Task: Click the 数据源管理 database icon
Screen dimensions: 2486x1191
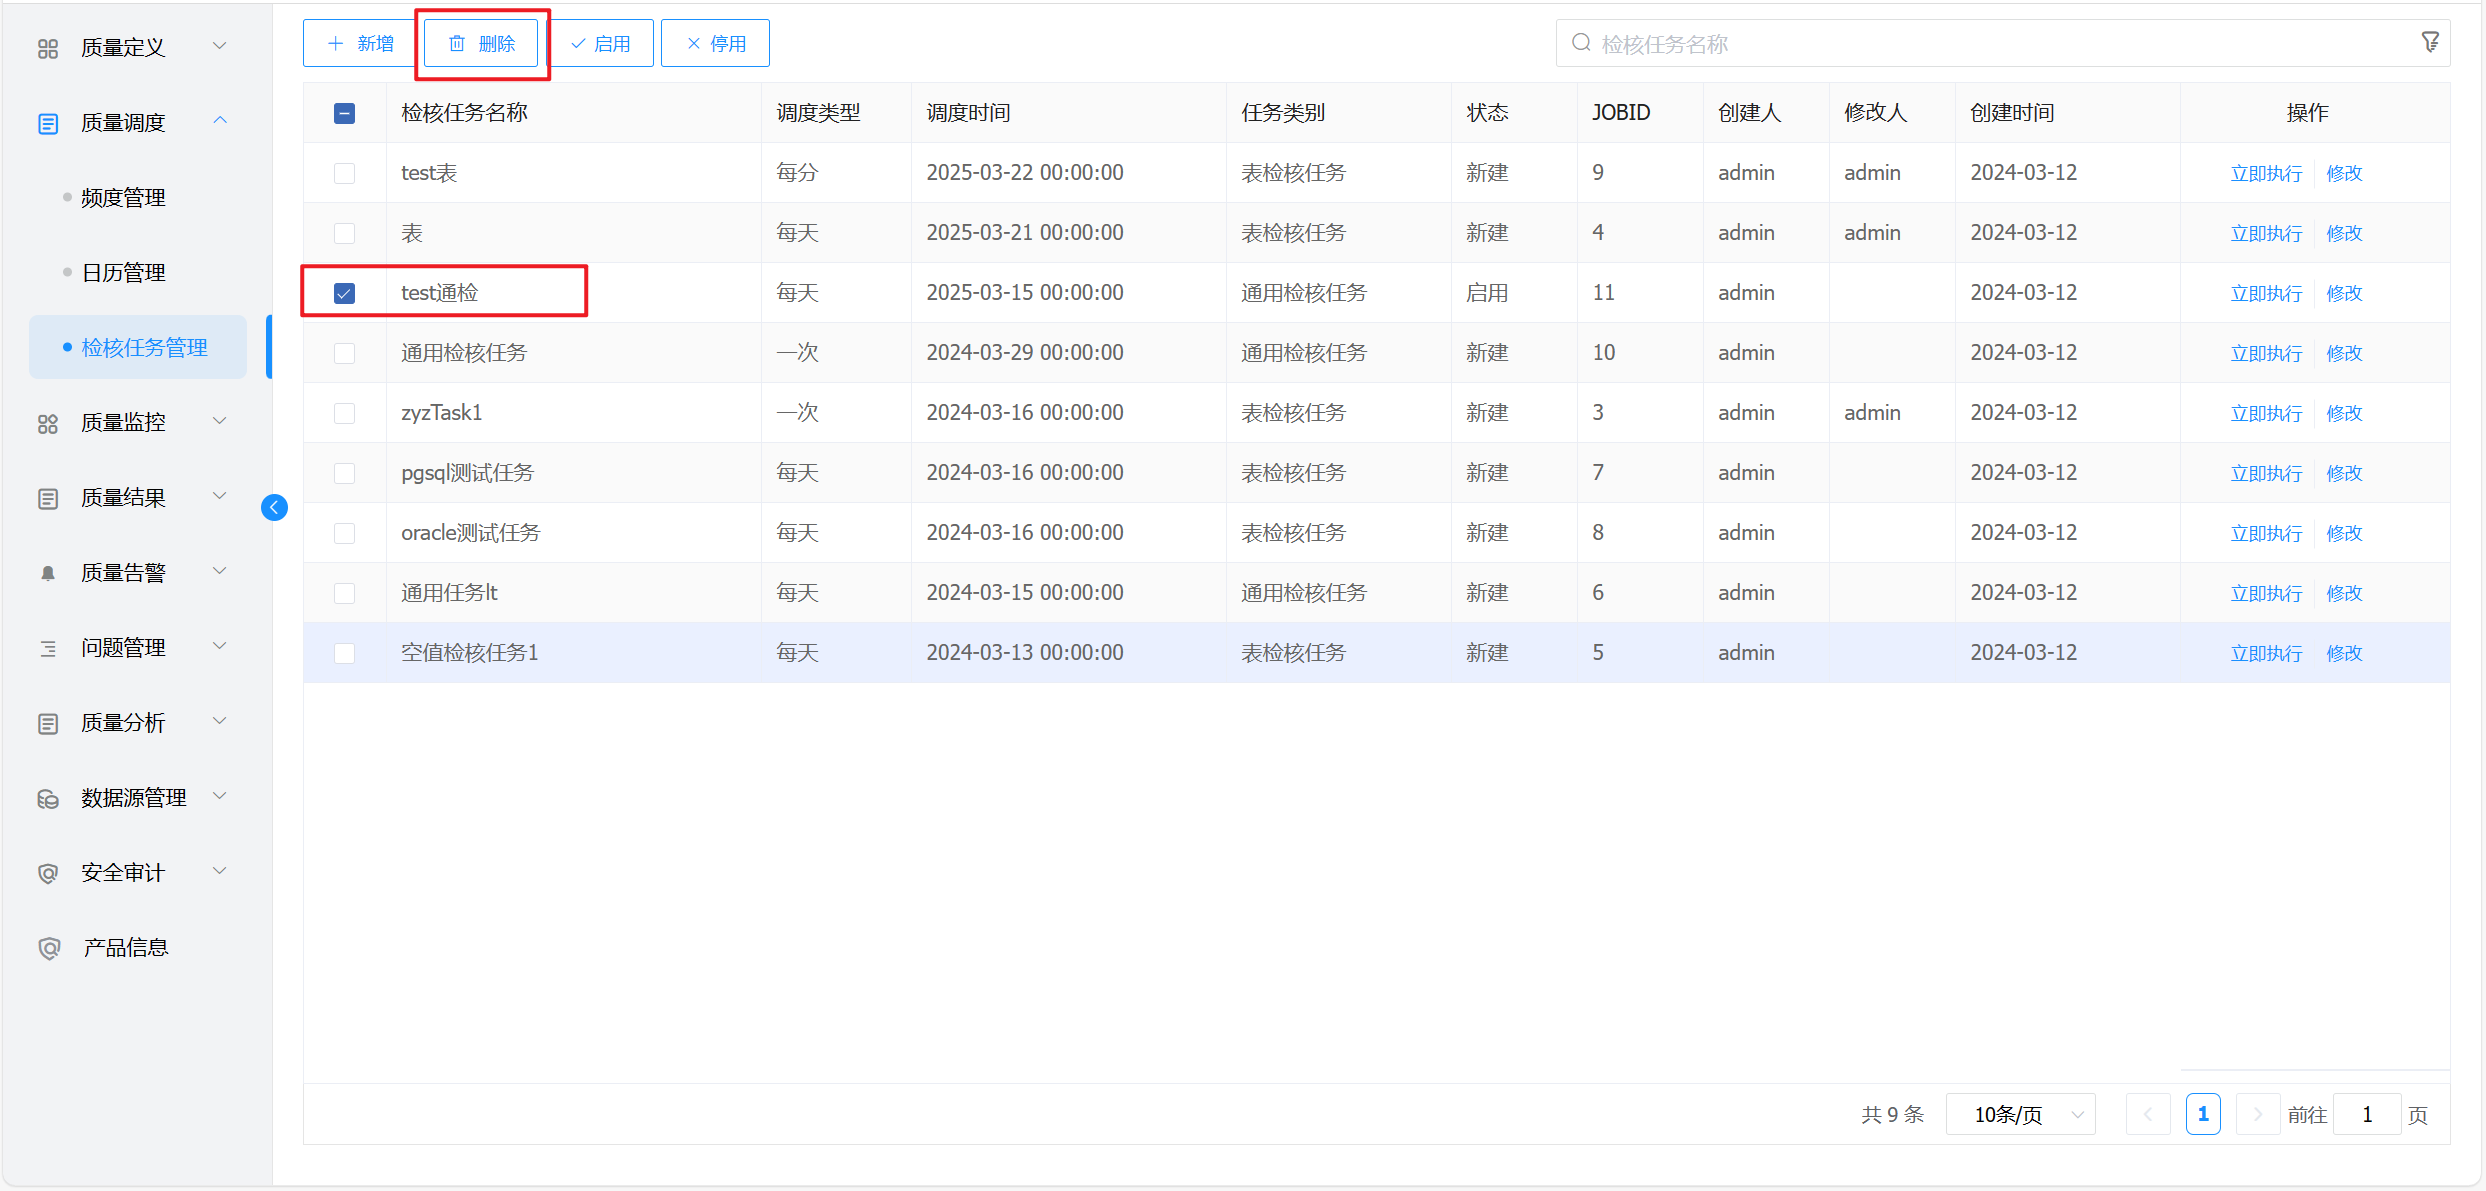Action: tap(48, 798)
